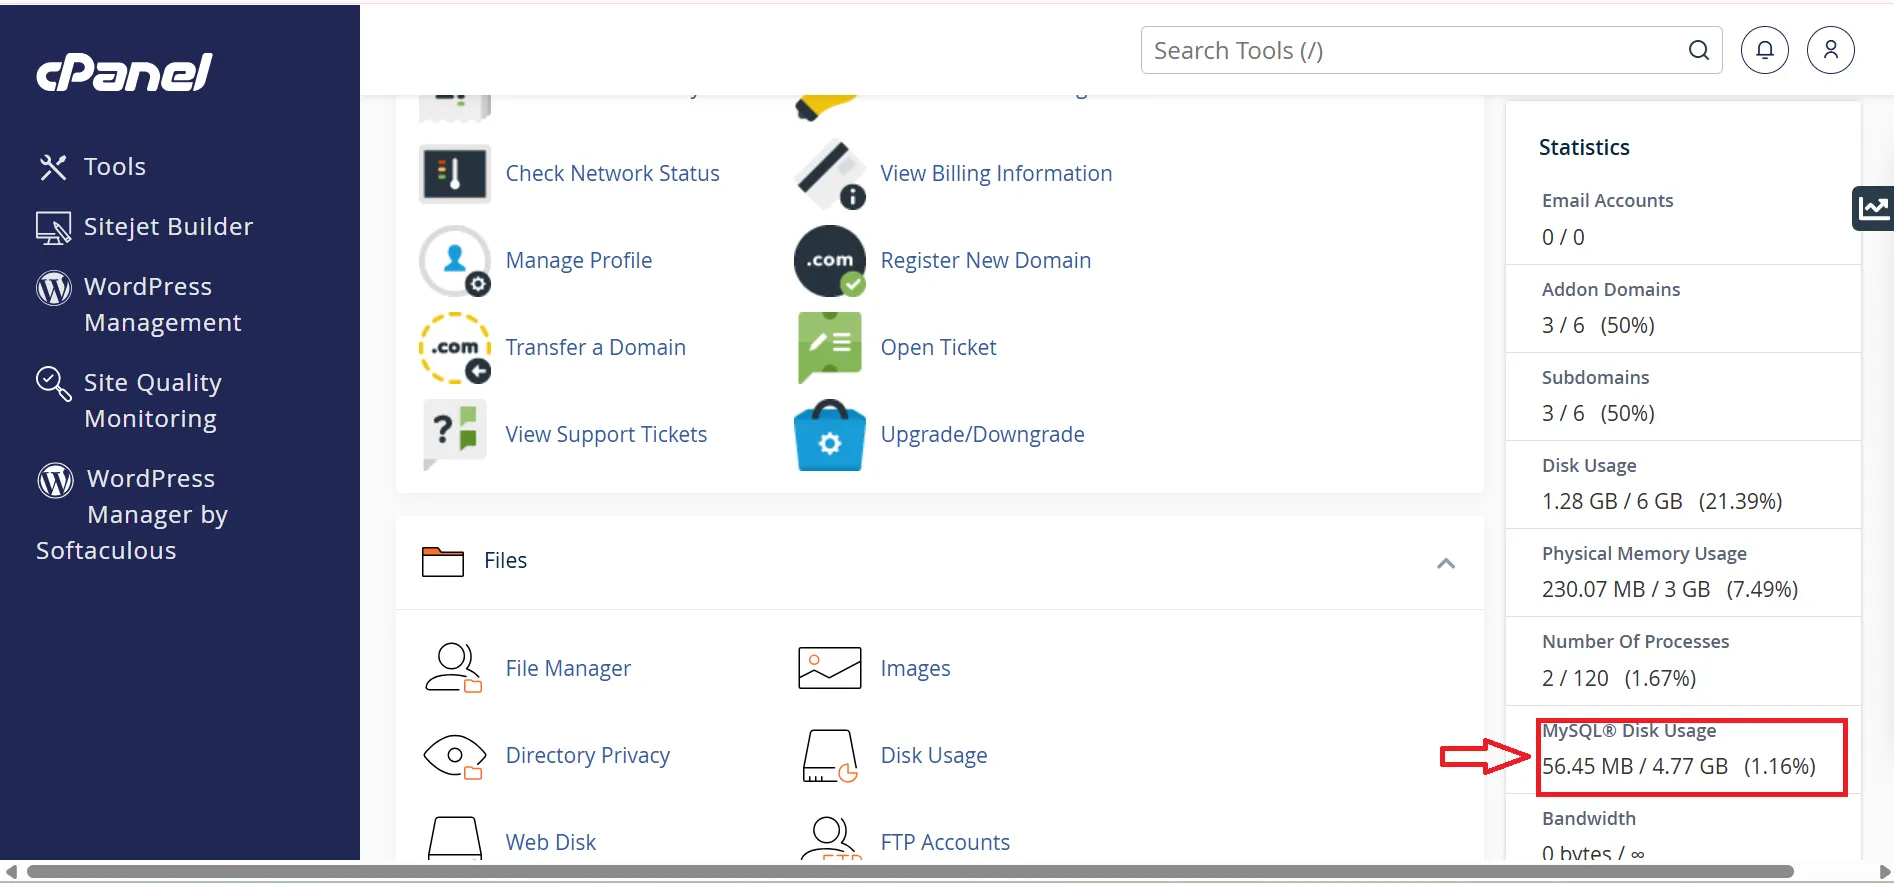Click the horizontal scrollbar at bottom

(x=910, y=871)
